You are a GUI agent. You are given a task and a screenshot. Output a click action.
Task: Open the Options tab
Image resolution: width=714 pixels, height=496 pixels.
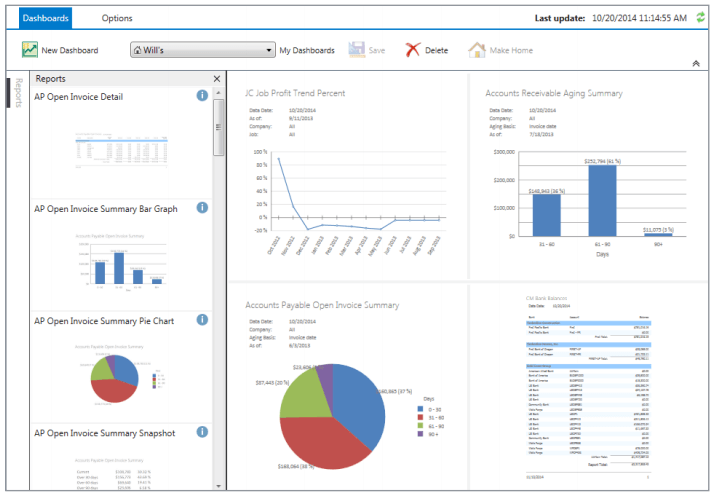pos(117,18)
